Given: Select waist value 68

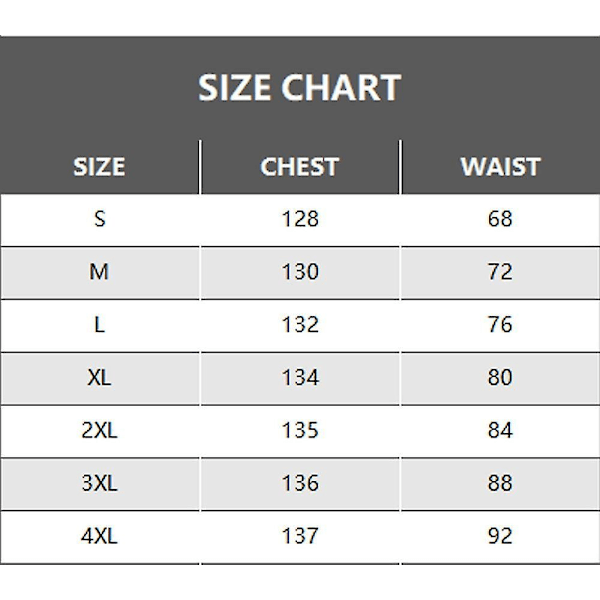Looking at the screenshot, I should pos(500,219).
